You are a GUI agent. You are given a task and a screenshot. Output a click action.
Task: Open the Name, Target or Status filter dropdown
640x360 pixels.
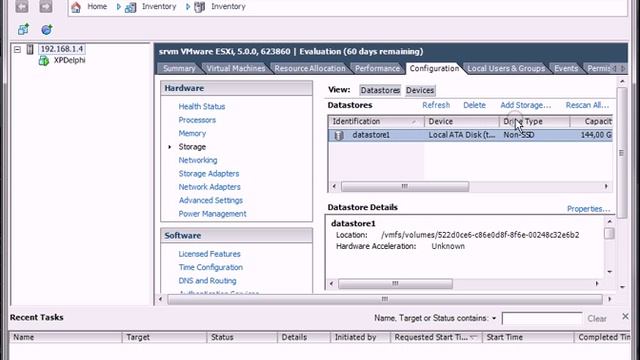pyautogui.click(x=494, y=318)
